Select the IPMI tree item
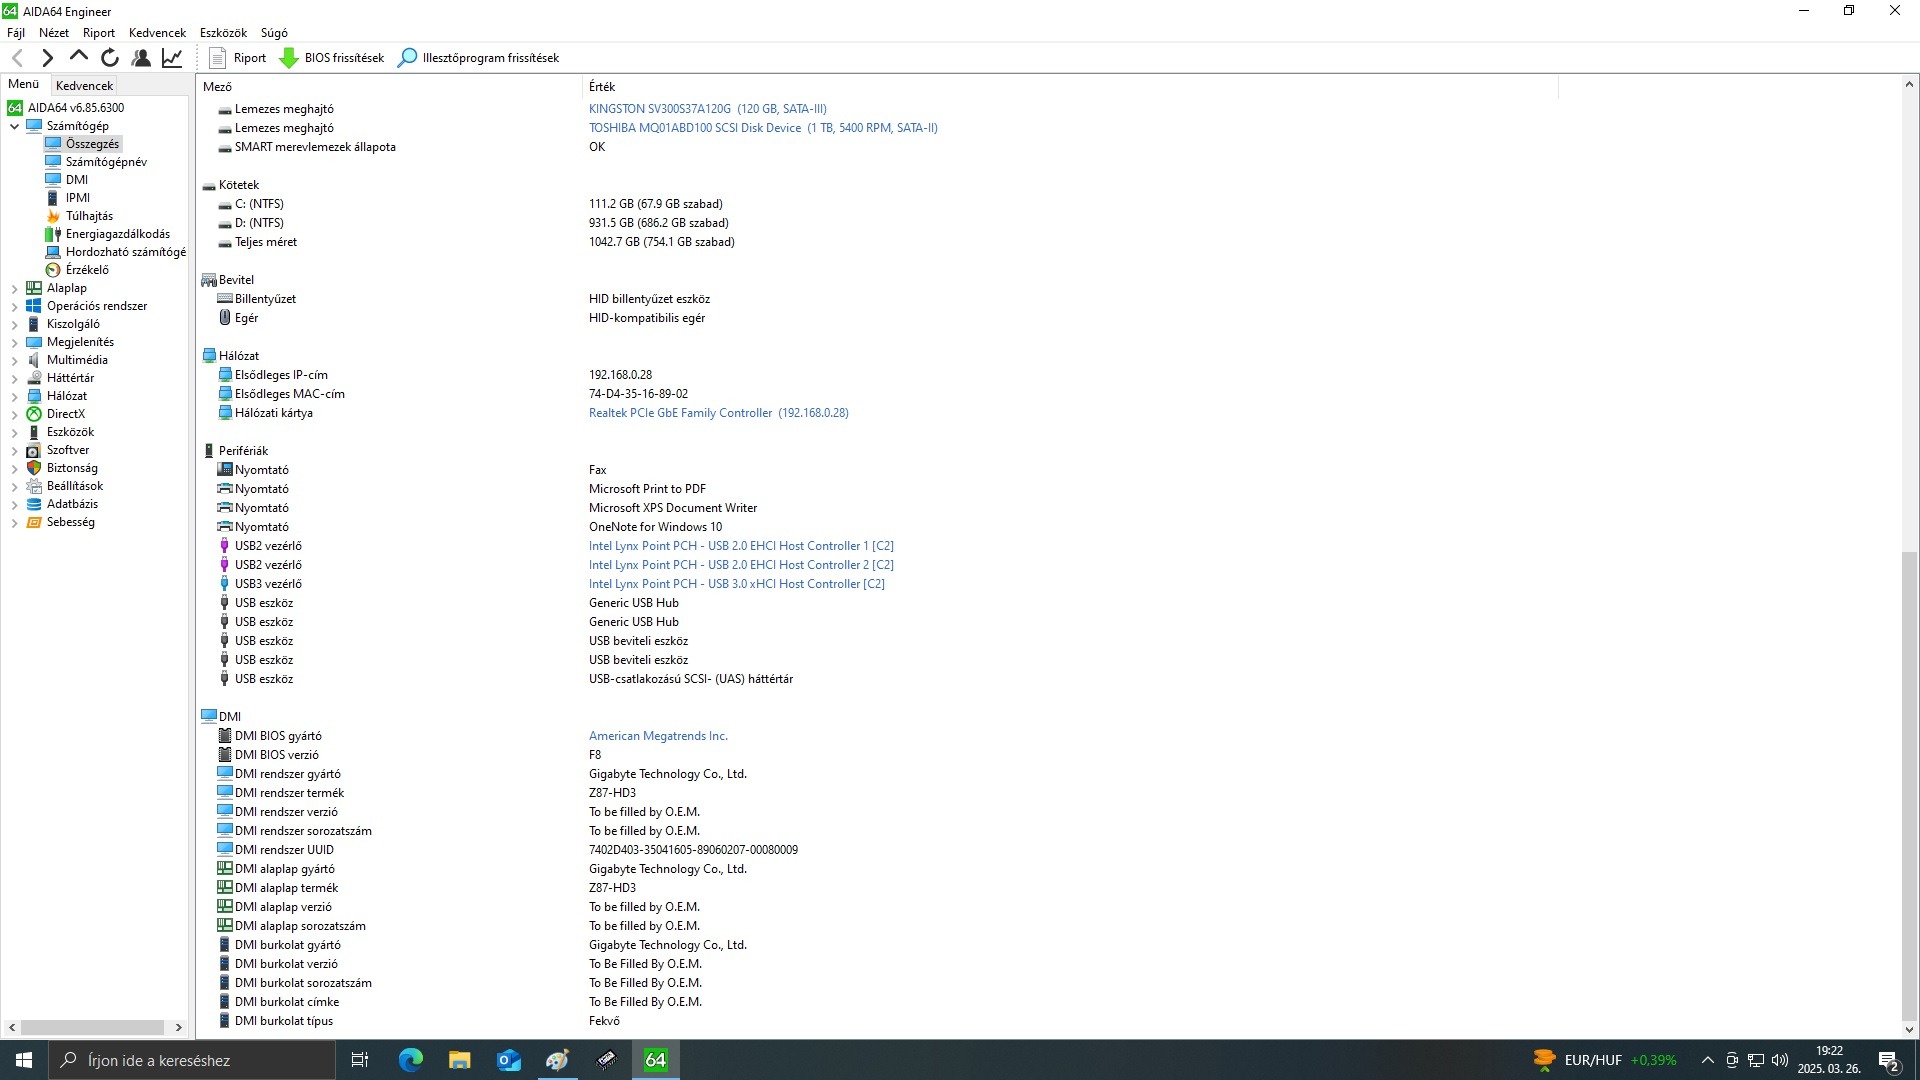Image resolution: width=1920 pixels, height=1080 pixels. coord(78,198)
